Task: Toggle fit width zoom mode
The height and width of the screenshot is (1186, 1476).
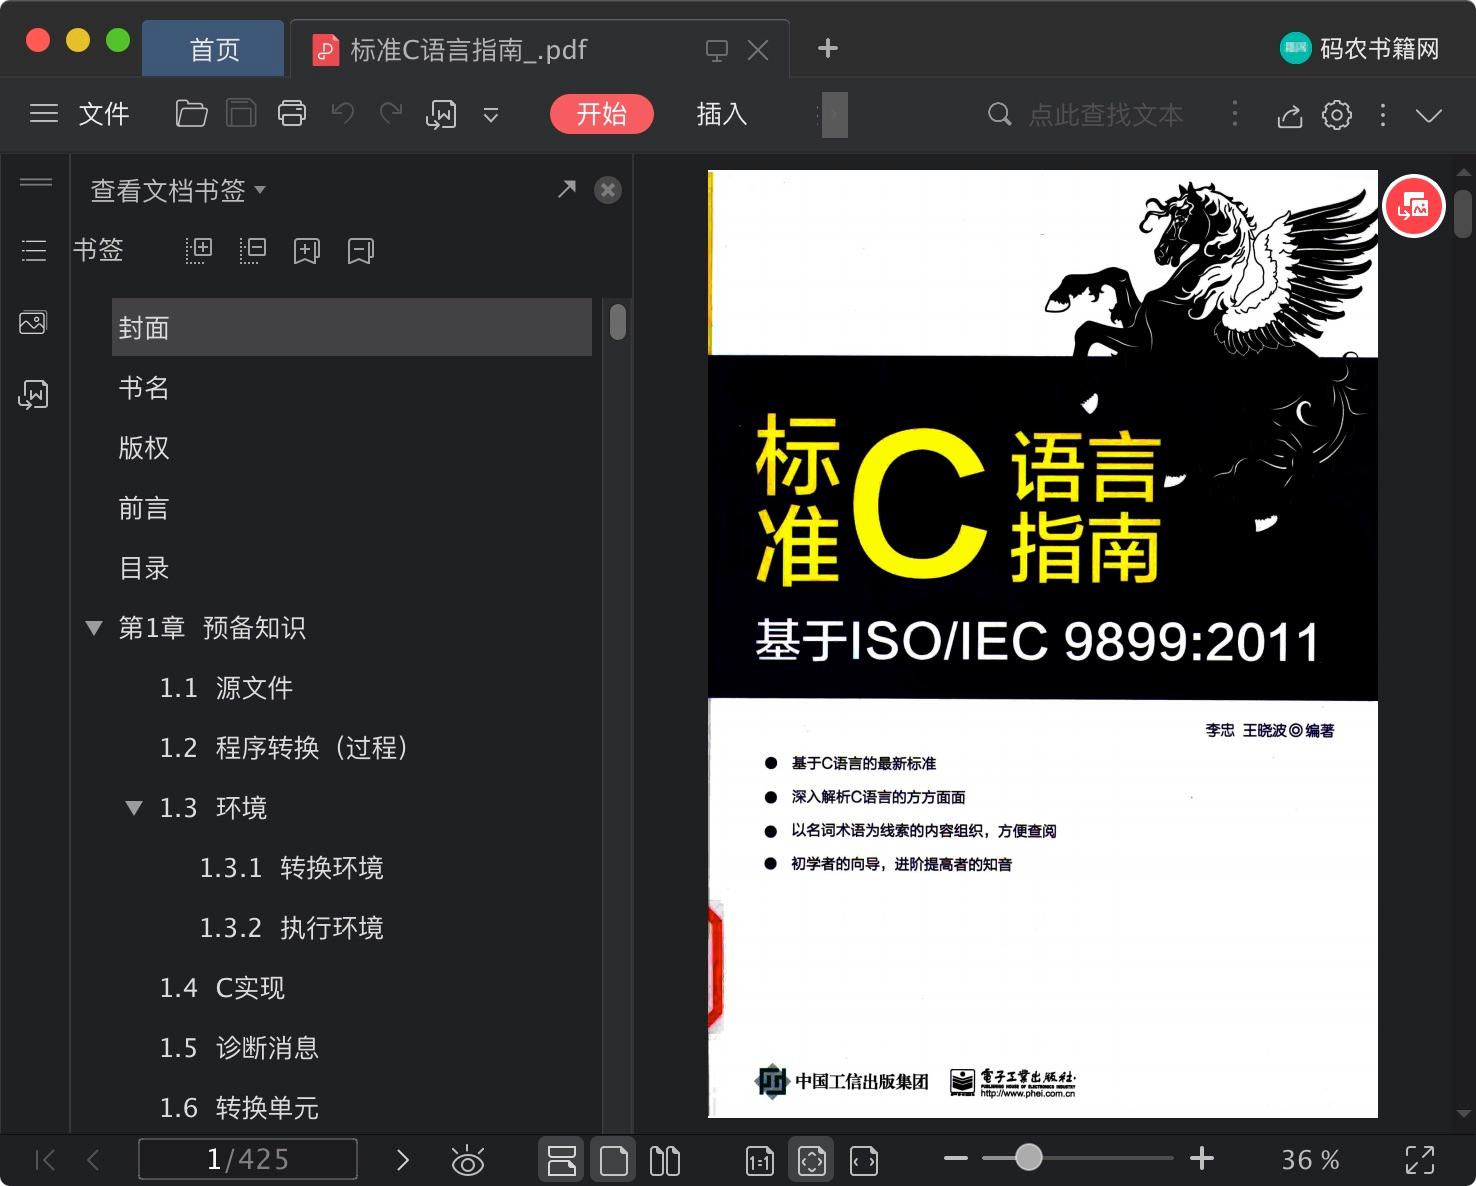Action: coord(864,1160)
